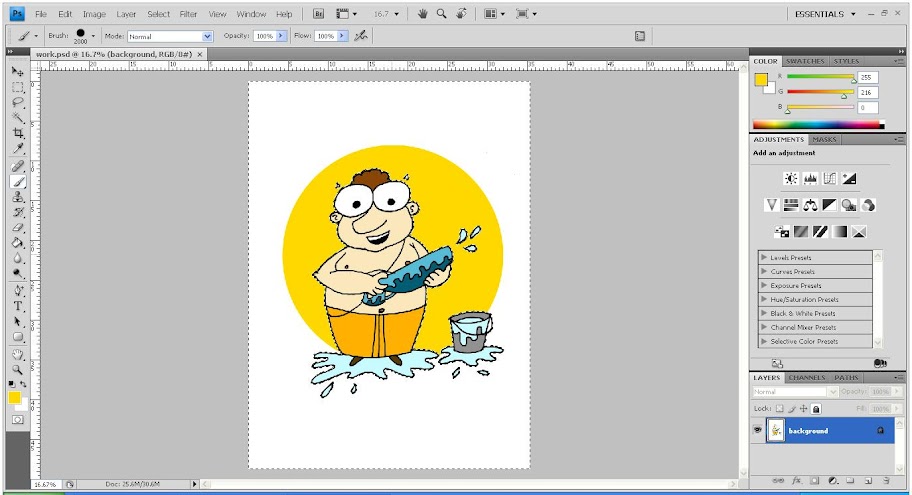
Task: Reset default foreground and background colors
Action: point(12,384)
